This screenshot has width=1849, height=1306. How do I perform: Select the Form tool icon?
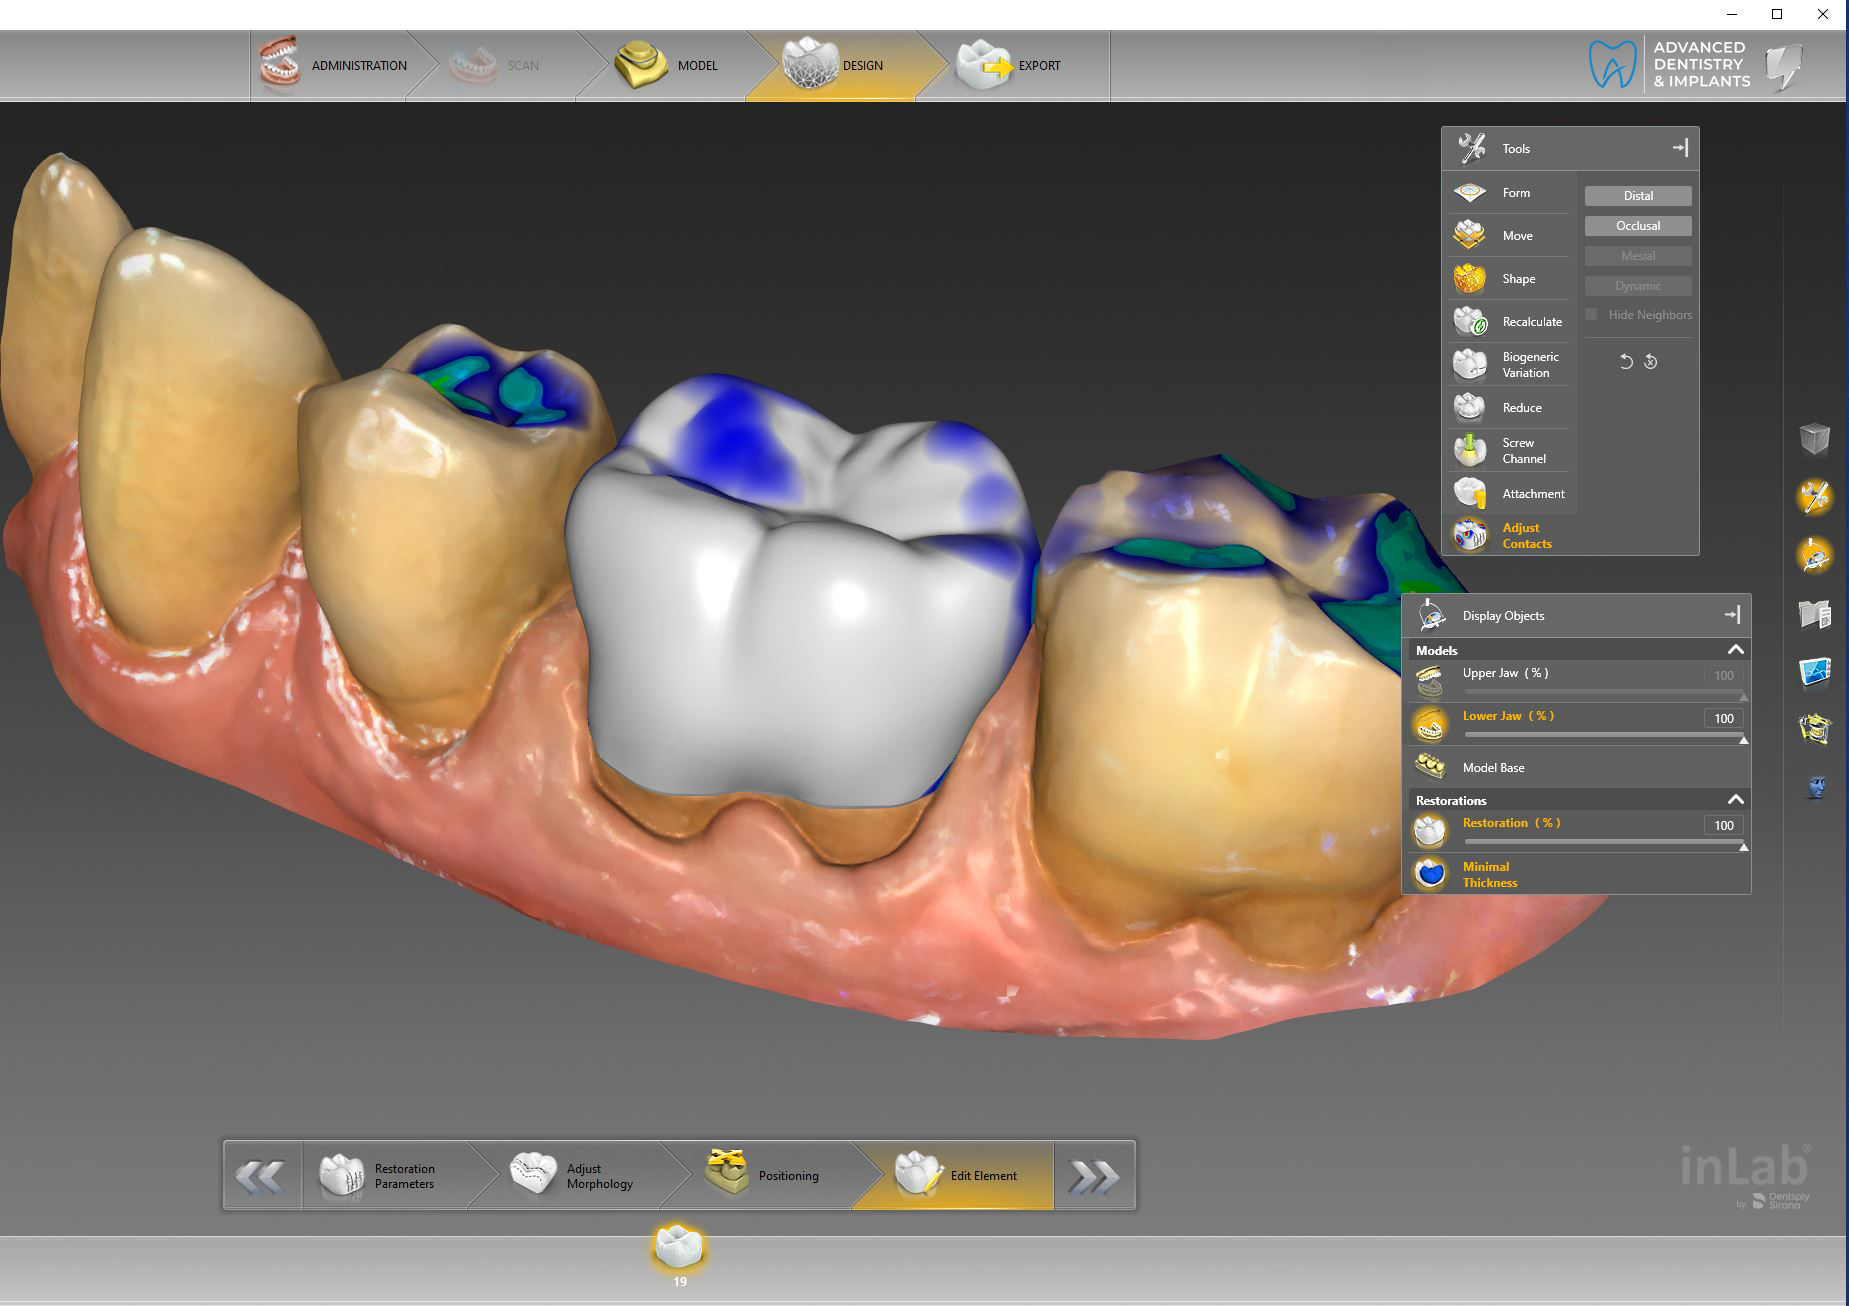[1470, 193]
